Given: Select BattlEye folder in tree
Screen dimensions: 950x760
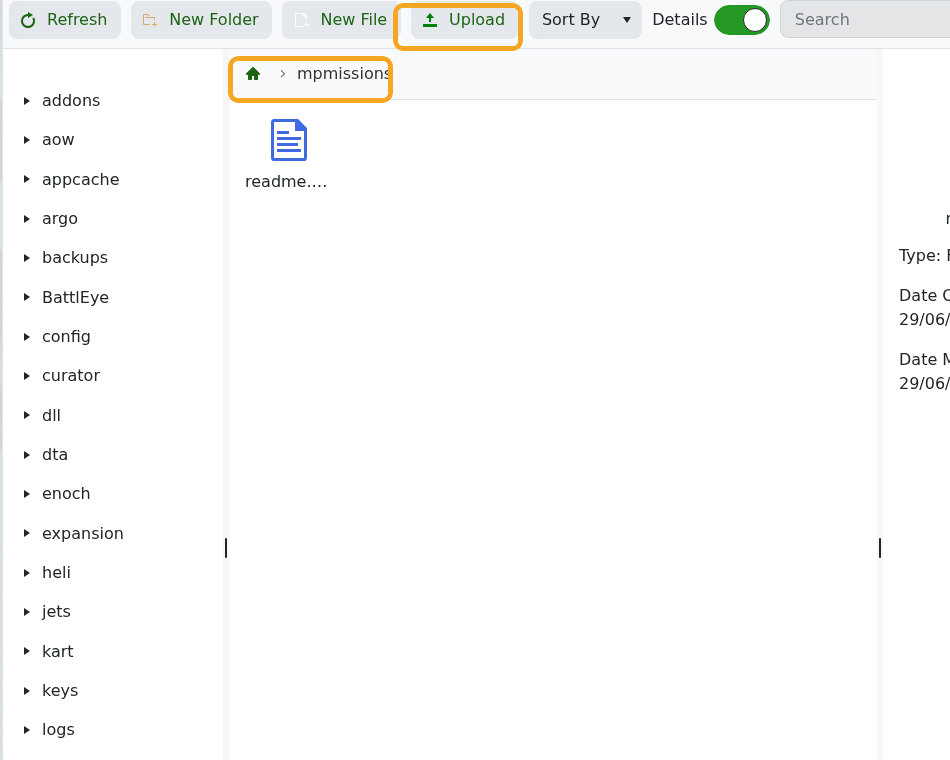Looking at the screenshot, I should click(75, 297).
